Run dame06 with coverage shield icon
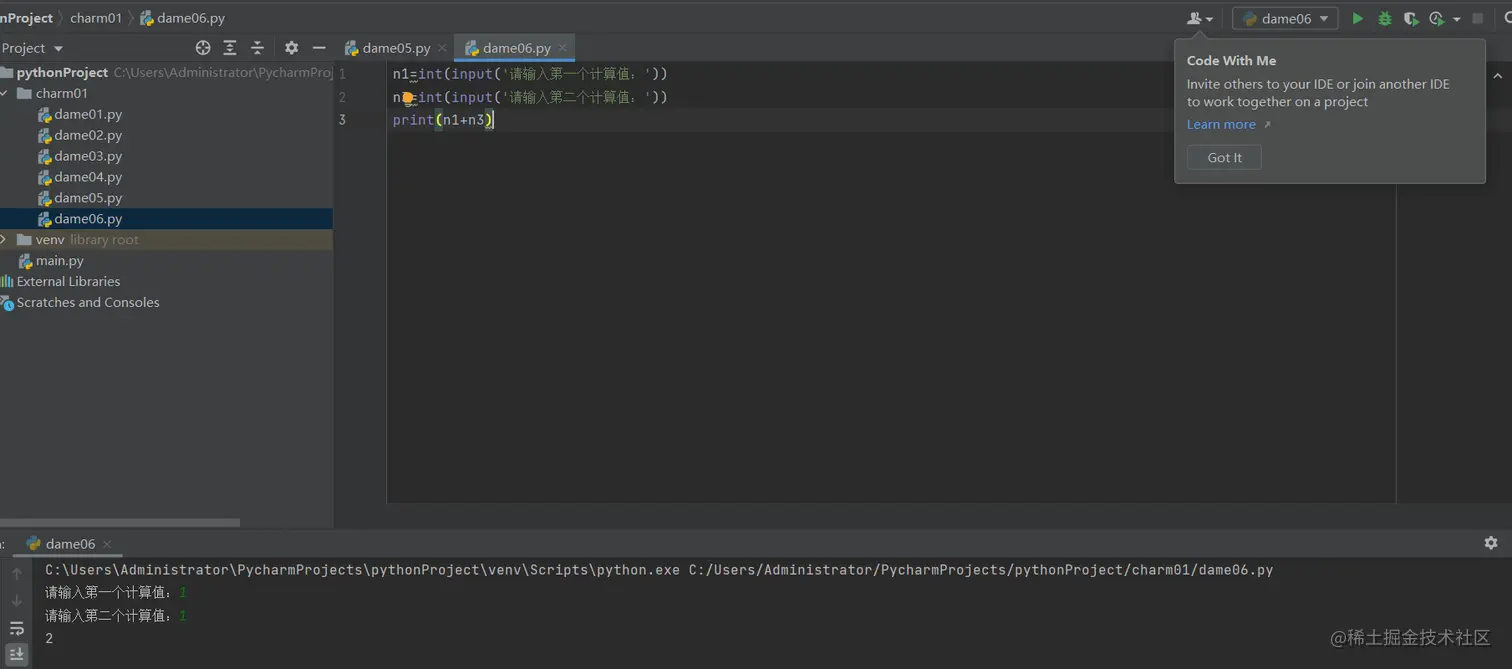Image resolution: width=1512 pixels, height=669 pixels. [1411, 19]
